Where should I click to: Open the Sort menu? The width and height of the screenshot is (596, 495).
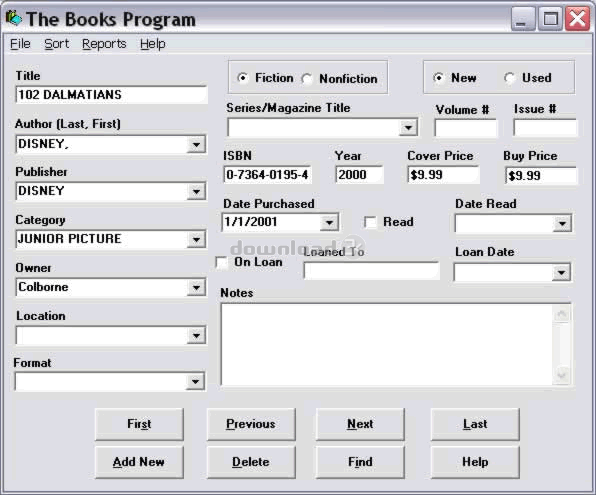(57, 44)
